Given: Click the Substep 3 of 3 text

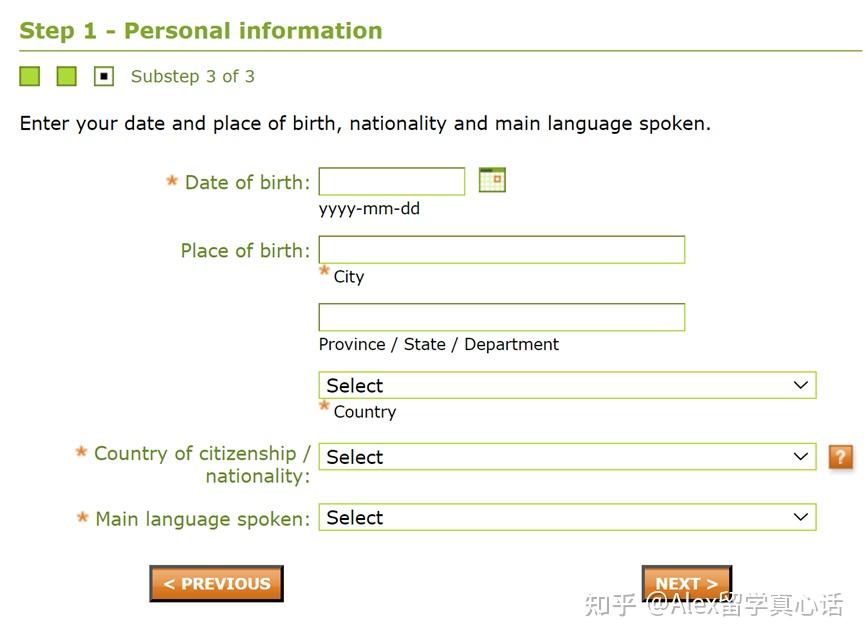Looking at the screenshot, I should pos(192,77).
